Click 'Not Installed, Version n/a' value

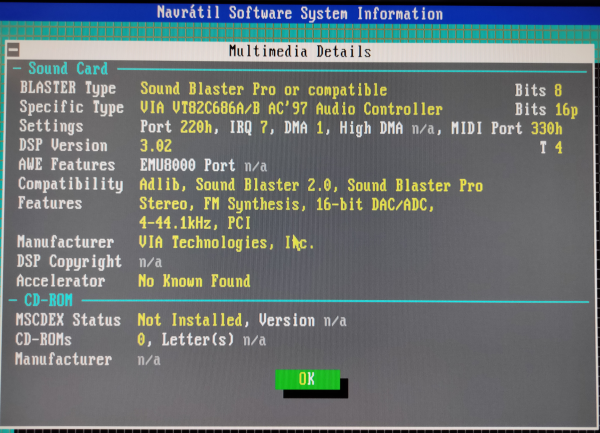242,320
